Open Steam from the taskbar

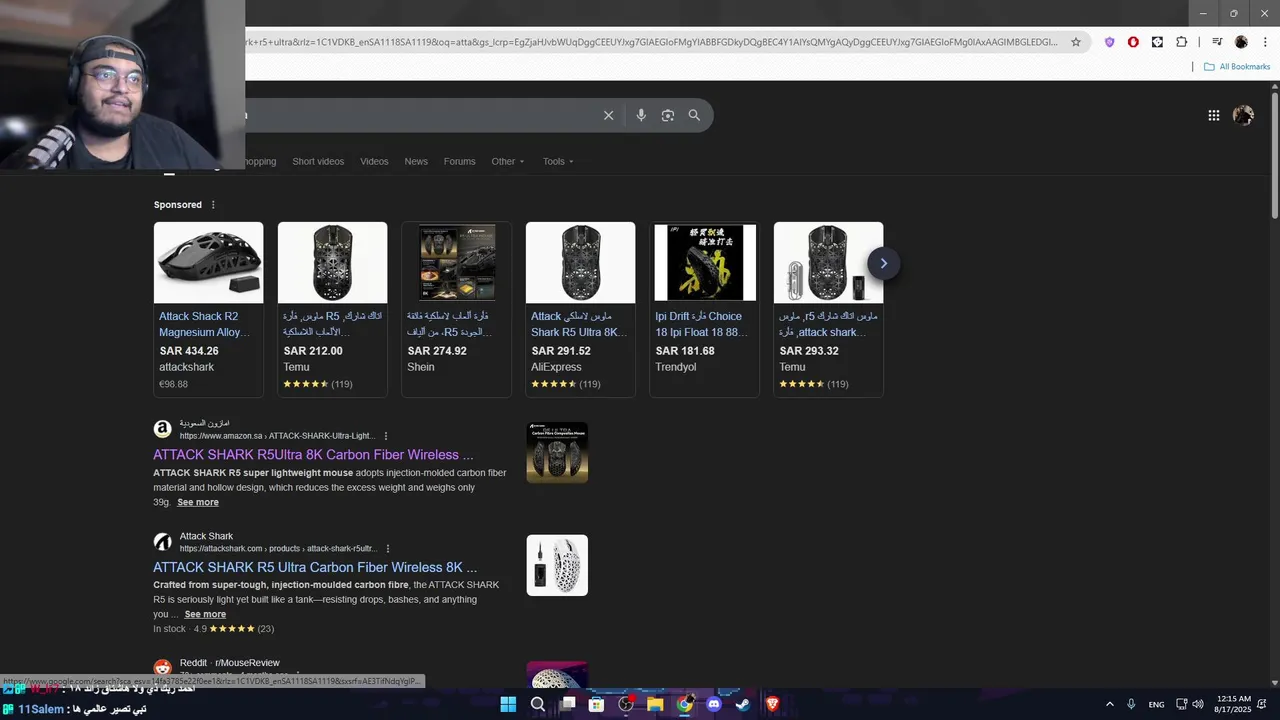(743, 704)
